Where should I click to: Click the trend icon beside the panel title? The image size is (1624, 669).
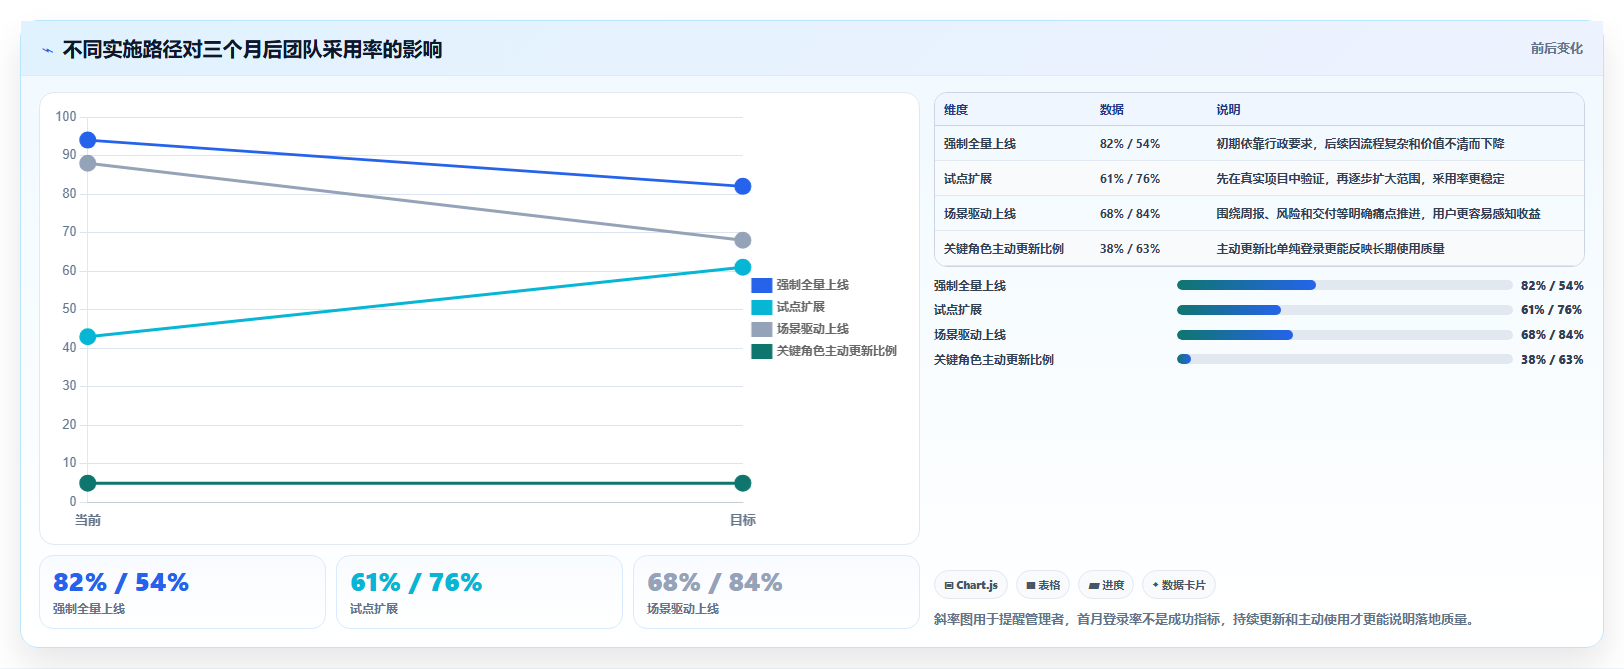tap(47, 50)
